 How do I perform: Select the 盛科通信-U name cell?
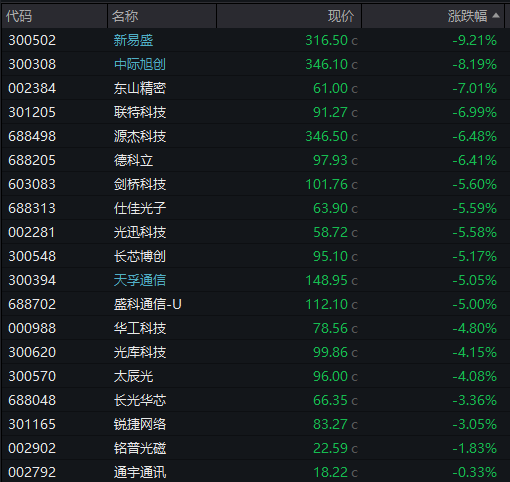coord(148,304)
